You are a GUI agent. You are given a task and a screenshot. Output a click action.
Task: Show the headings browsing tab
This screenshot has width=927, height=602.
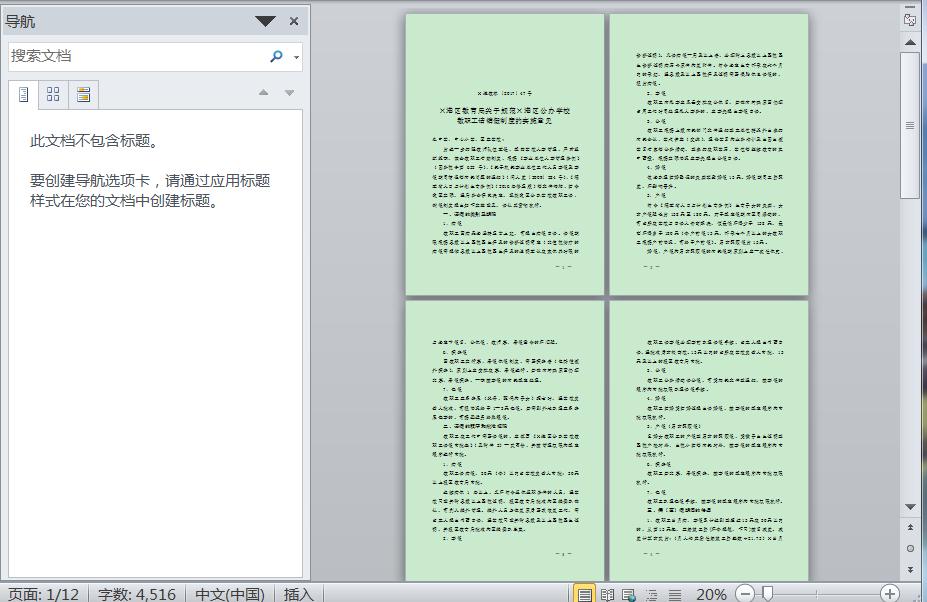point(24,93)
